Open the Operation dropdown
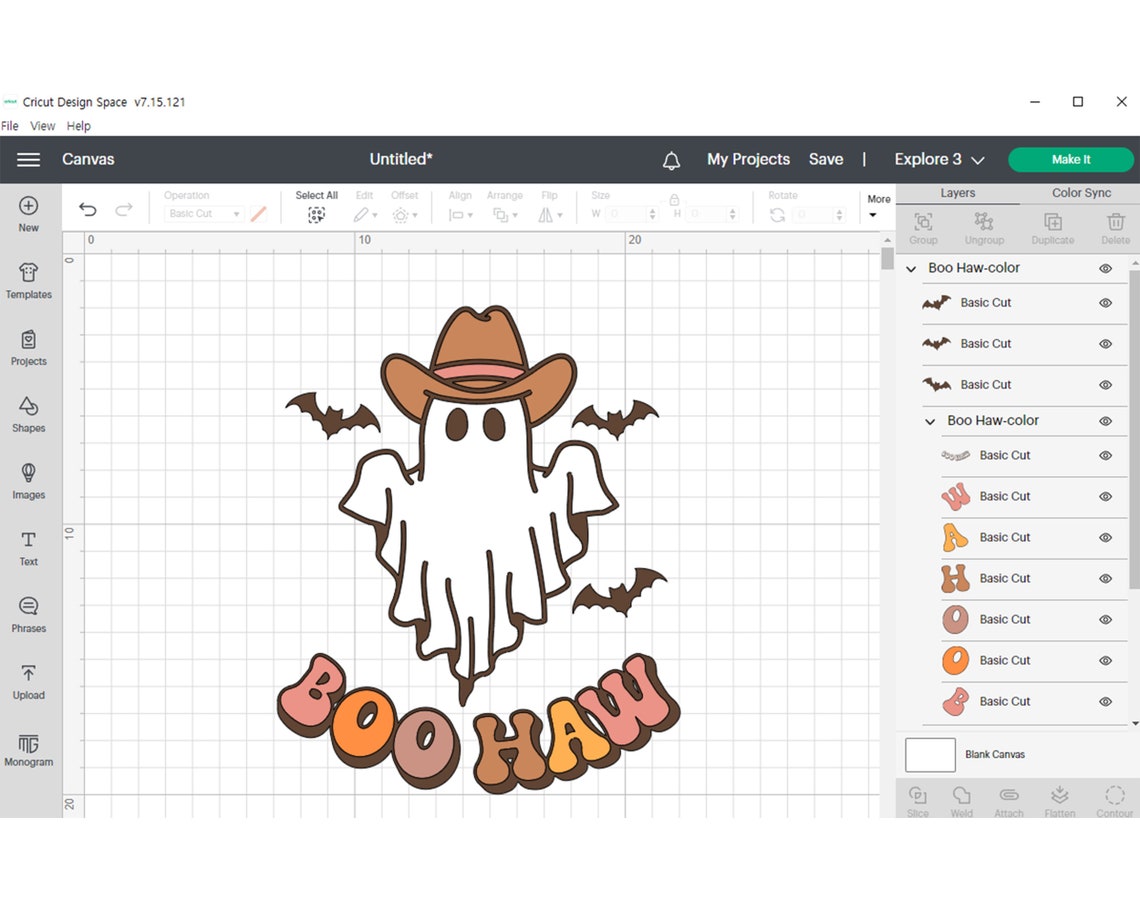 pyautogui.click(x=203, y=213)
